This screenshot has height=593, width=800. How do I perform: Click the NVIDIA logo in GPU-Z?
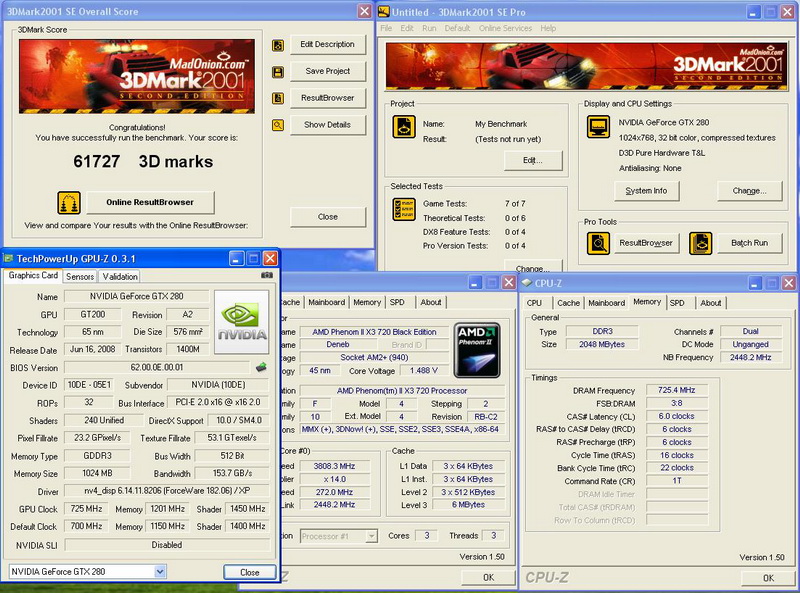pyautogui.click(x=241, y=322)
